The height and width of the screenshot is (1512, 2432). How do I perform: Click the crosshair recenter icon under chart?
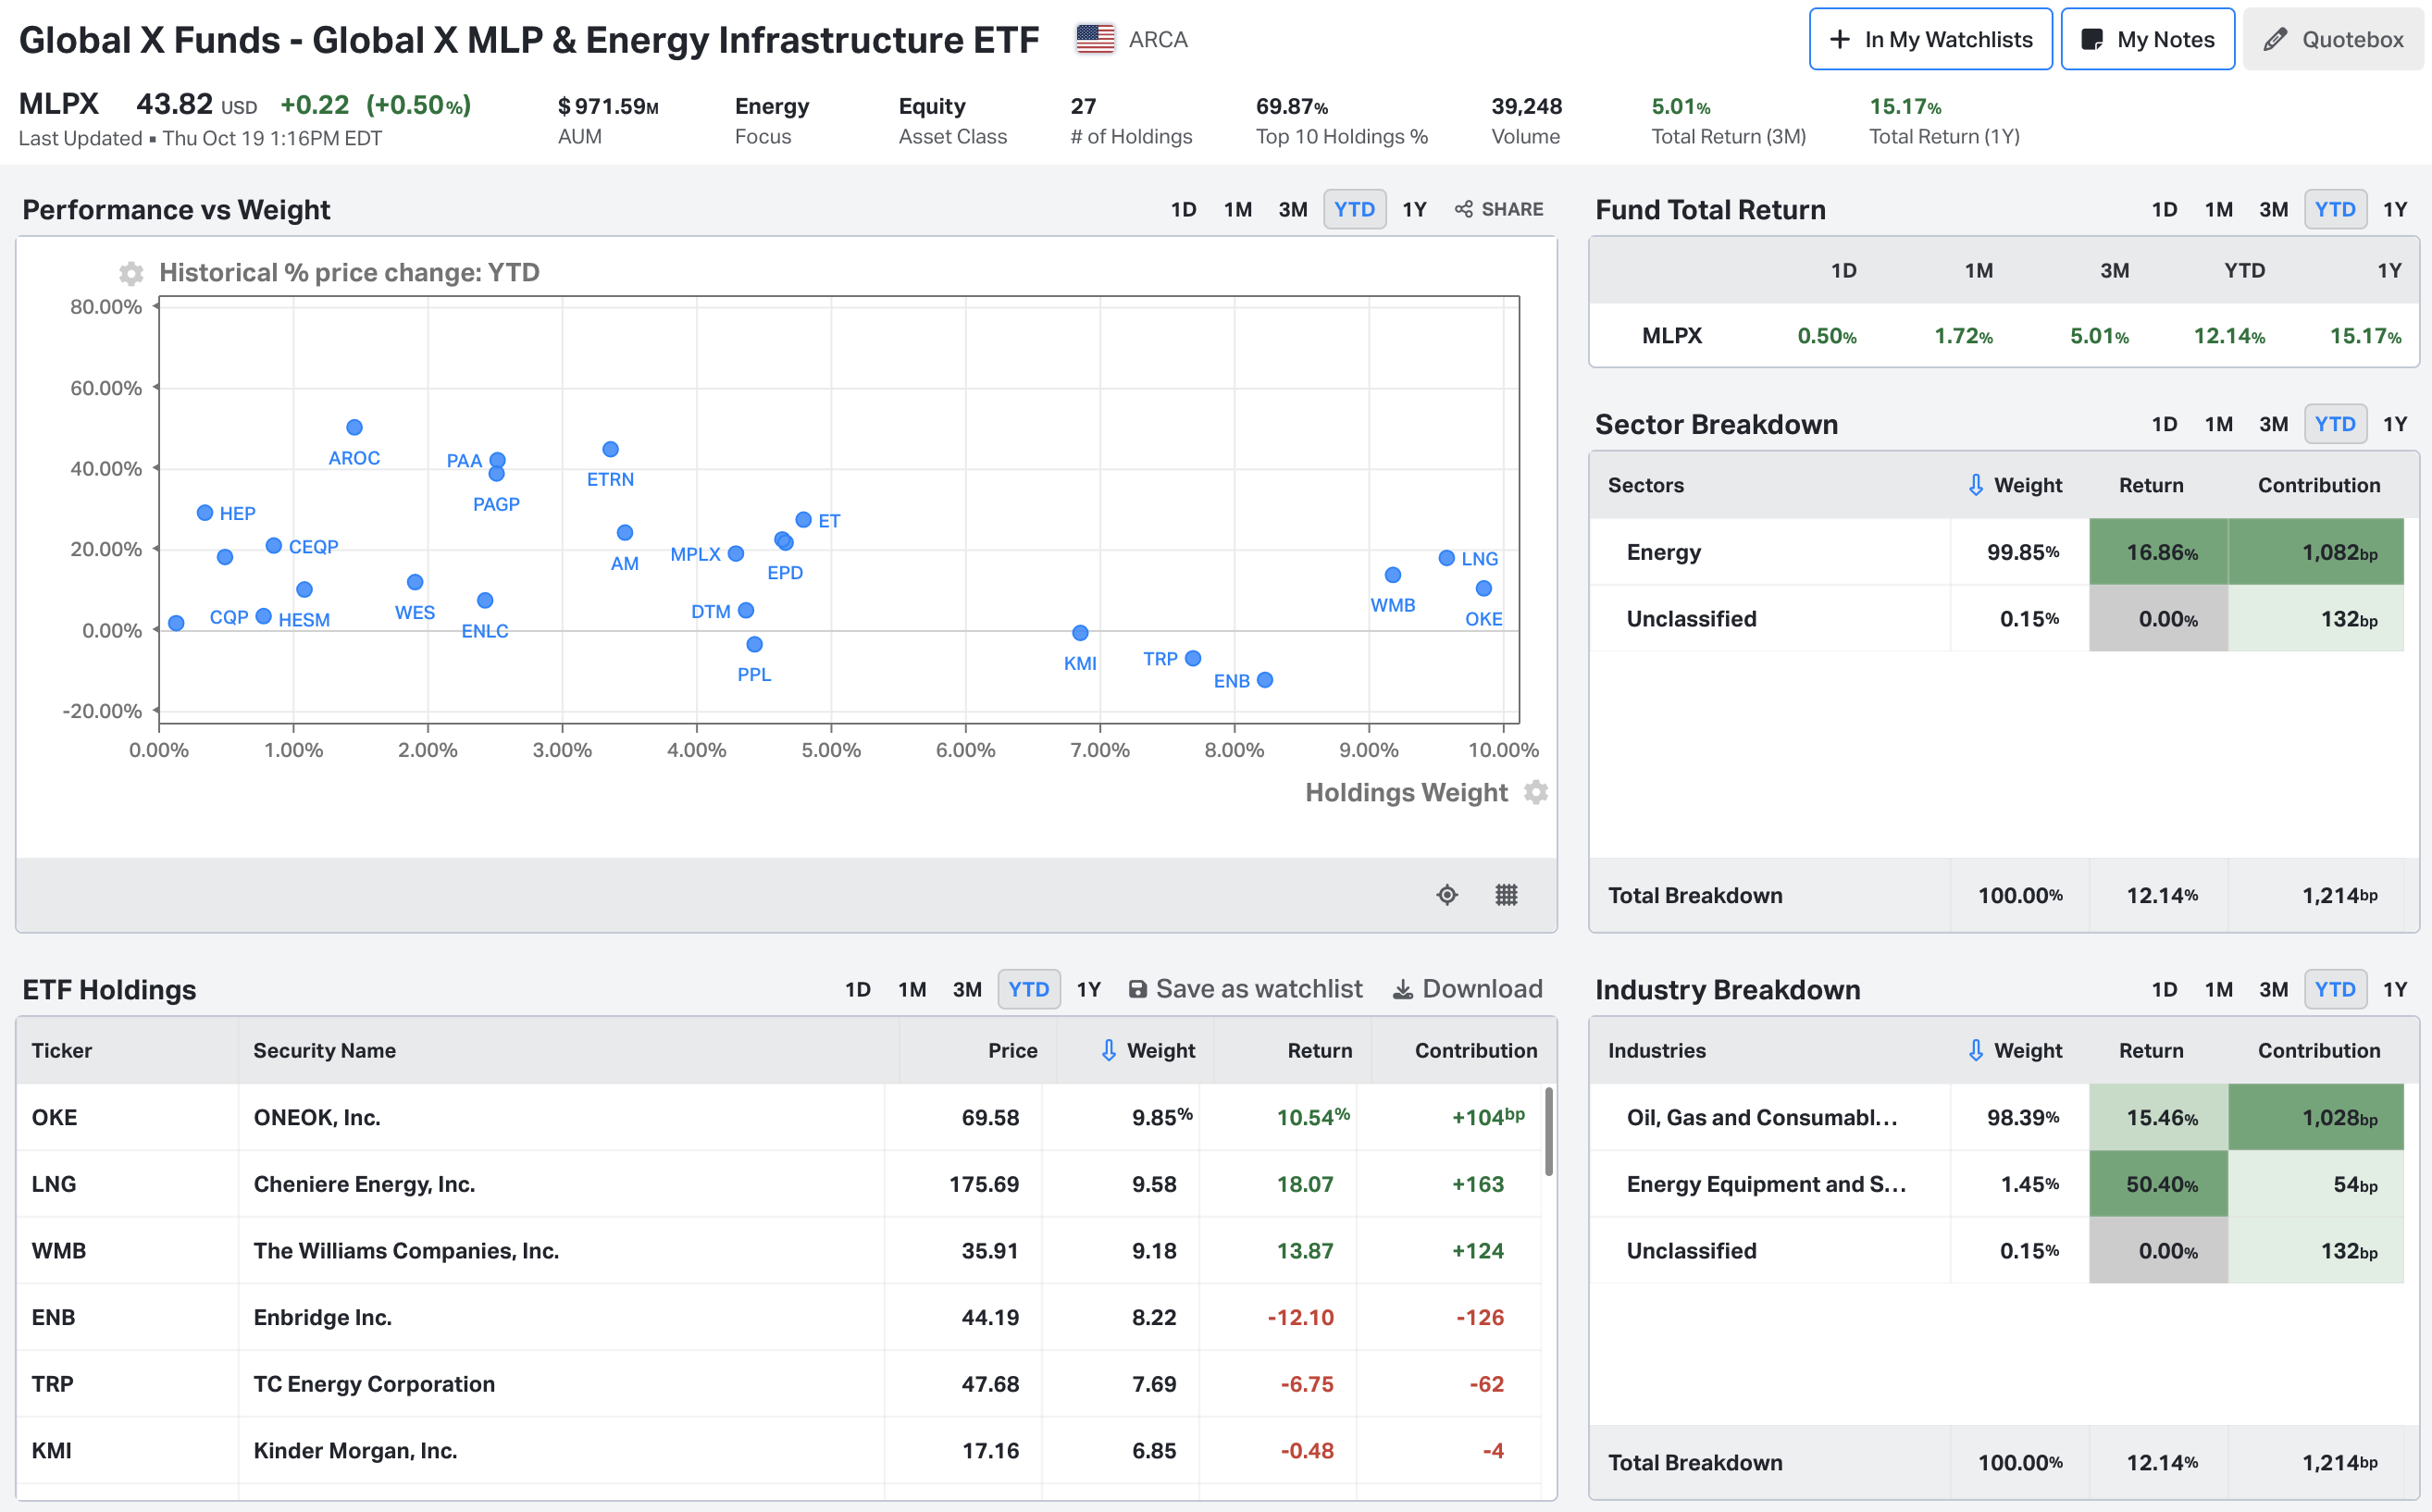1447,895
